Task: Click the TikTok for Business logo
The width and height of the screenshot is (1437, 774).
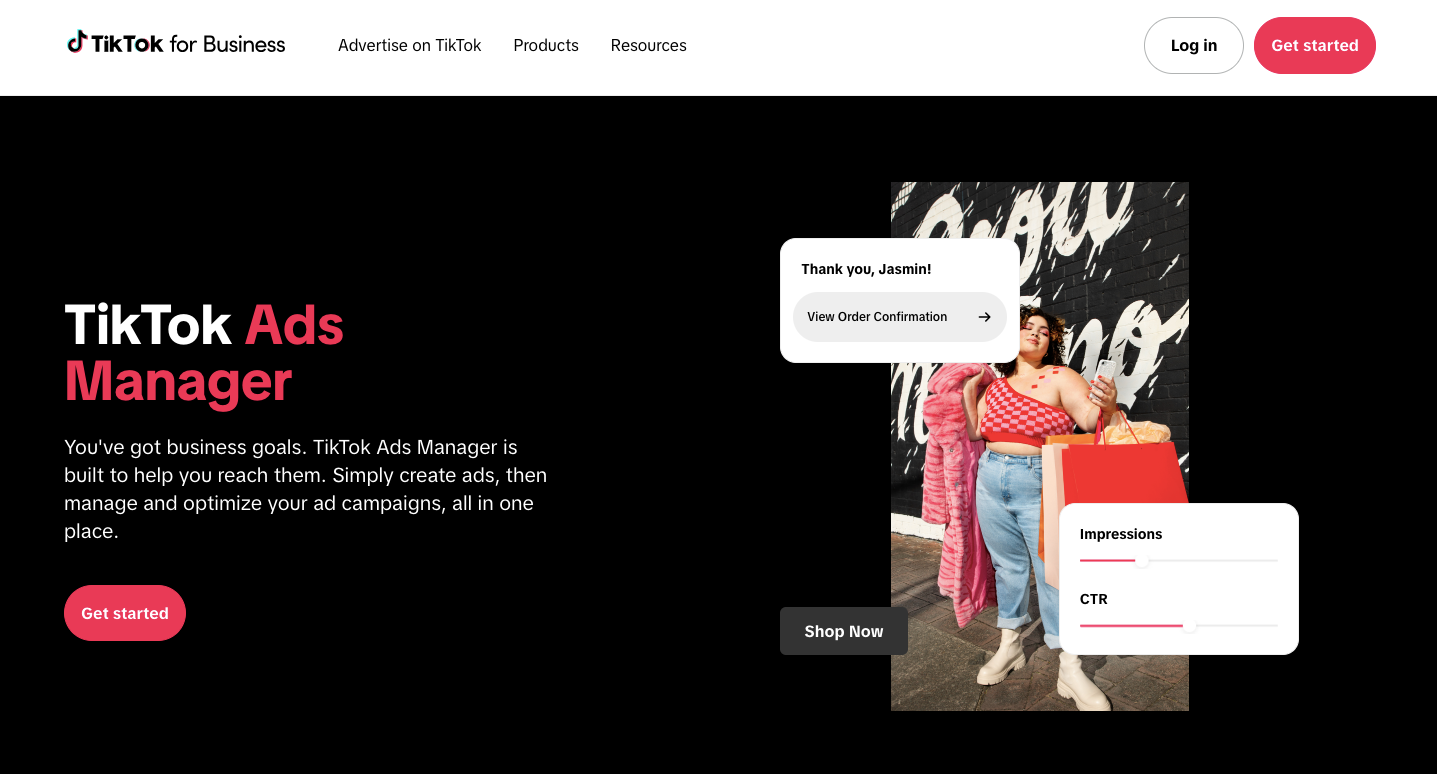Action: 176,44
